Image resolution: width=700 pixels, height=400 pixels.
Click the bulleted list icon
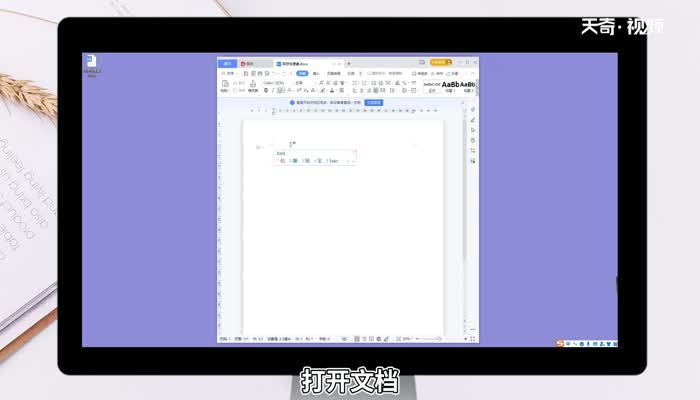(354, 83)
